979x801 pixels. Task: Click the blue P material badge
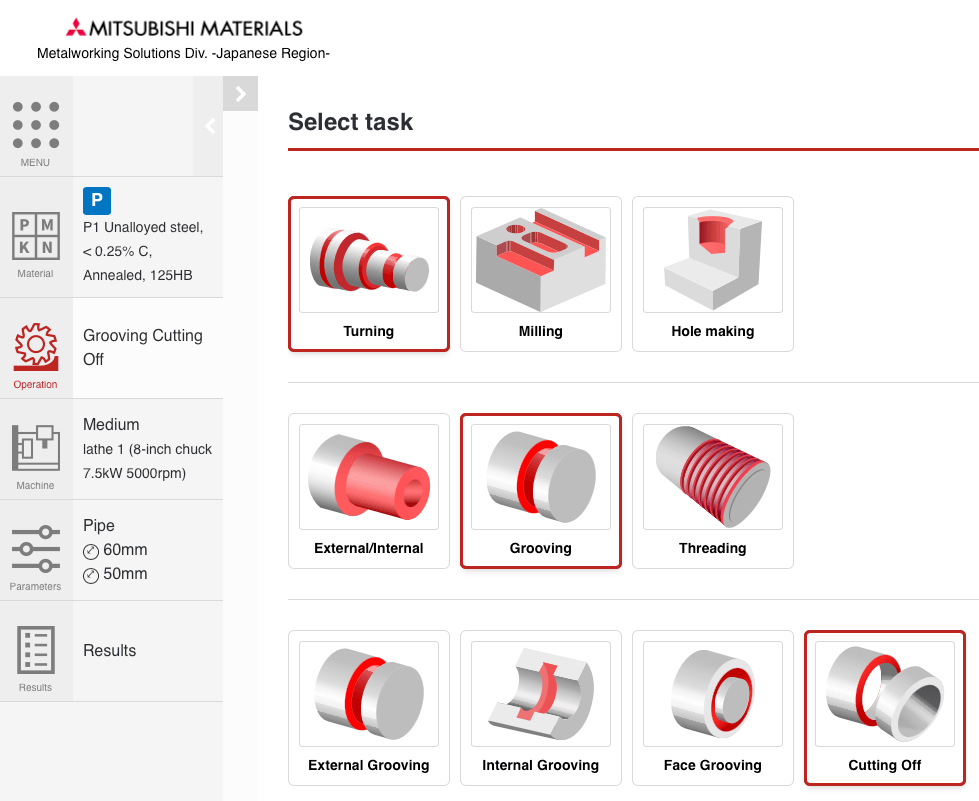[97, 200]
